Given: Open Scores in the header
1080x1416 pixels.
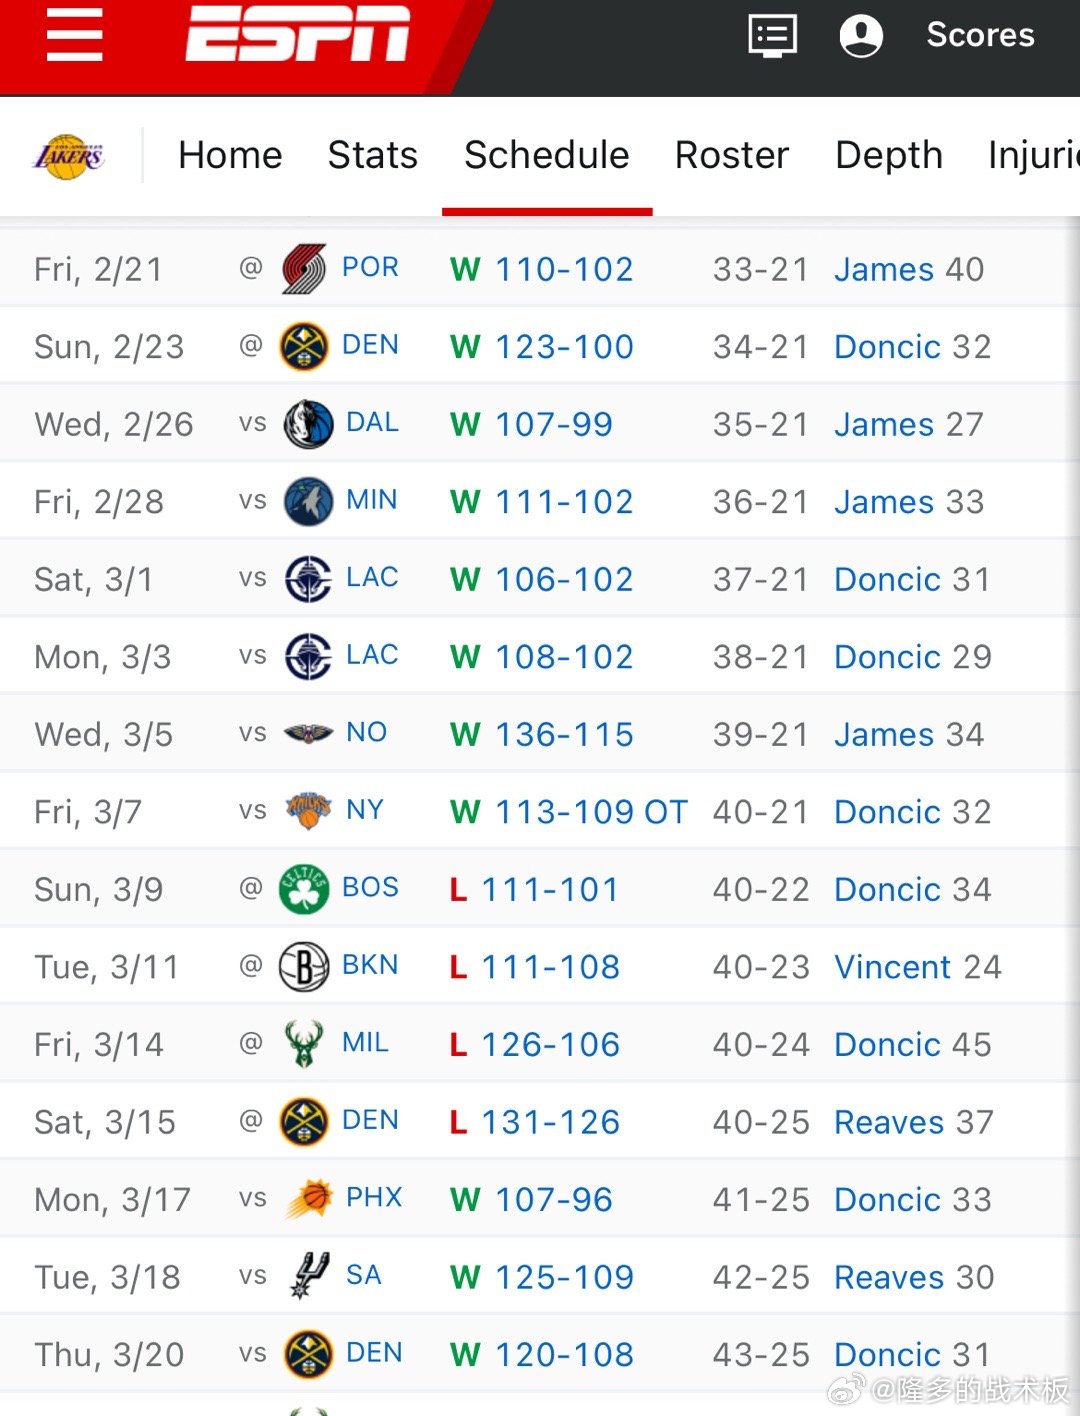Looking at the screenshot, I should (980, 36).
